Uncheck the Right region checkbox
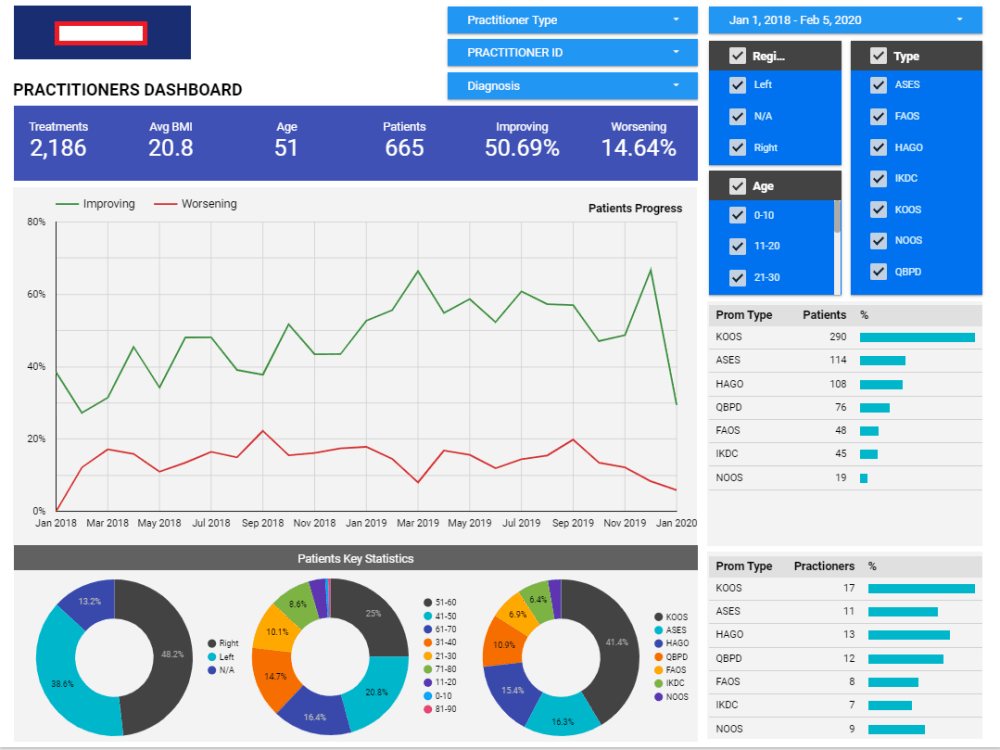1000x750 pixels. 737,148
